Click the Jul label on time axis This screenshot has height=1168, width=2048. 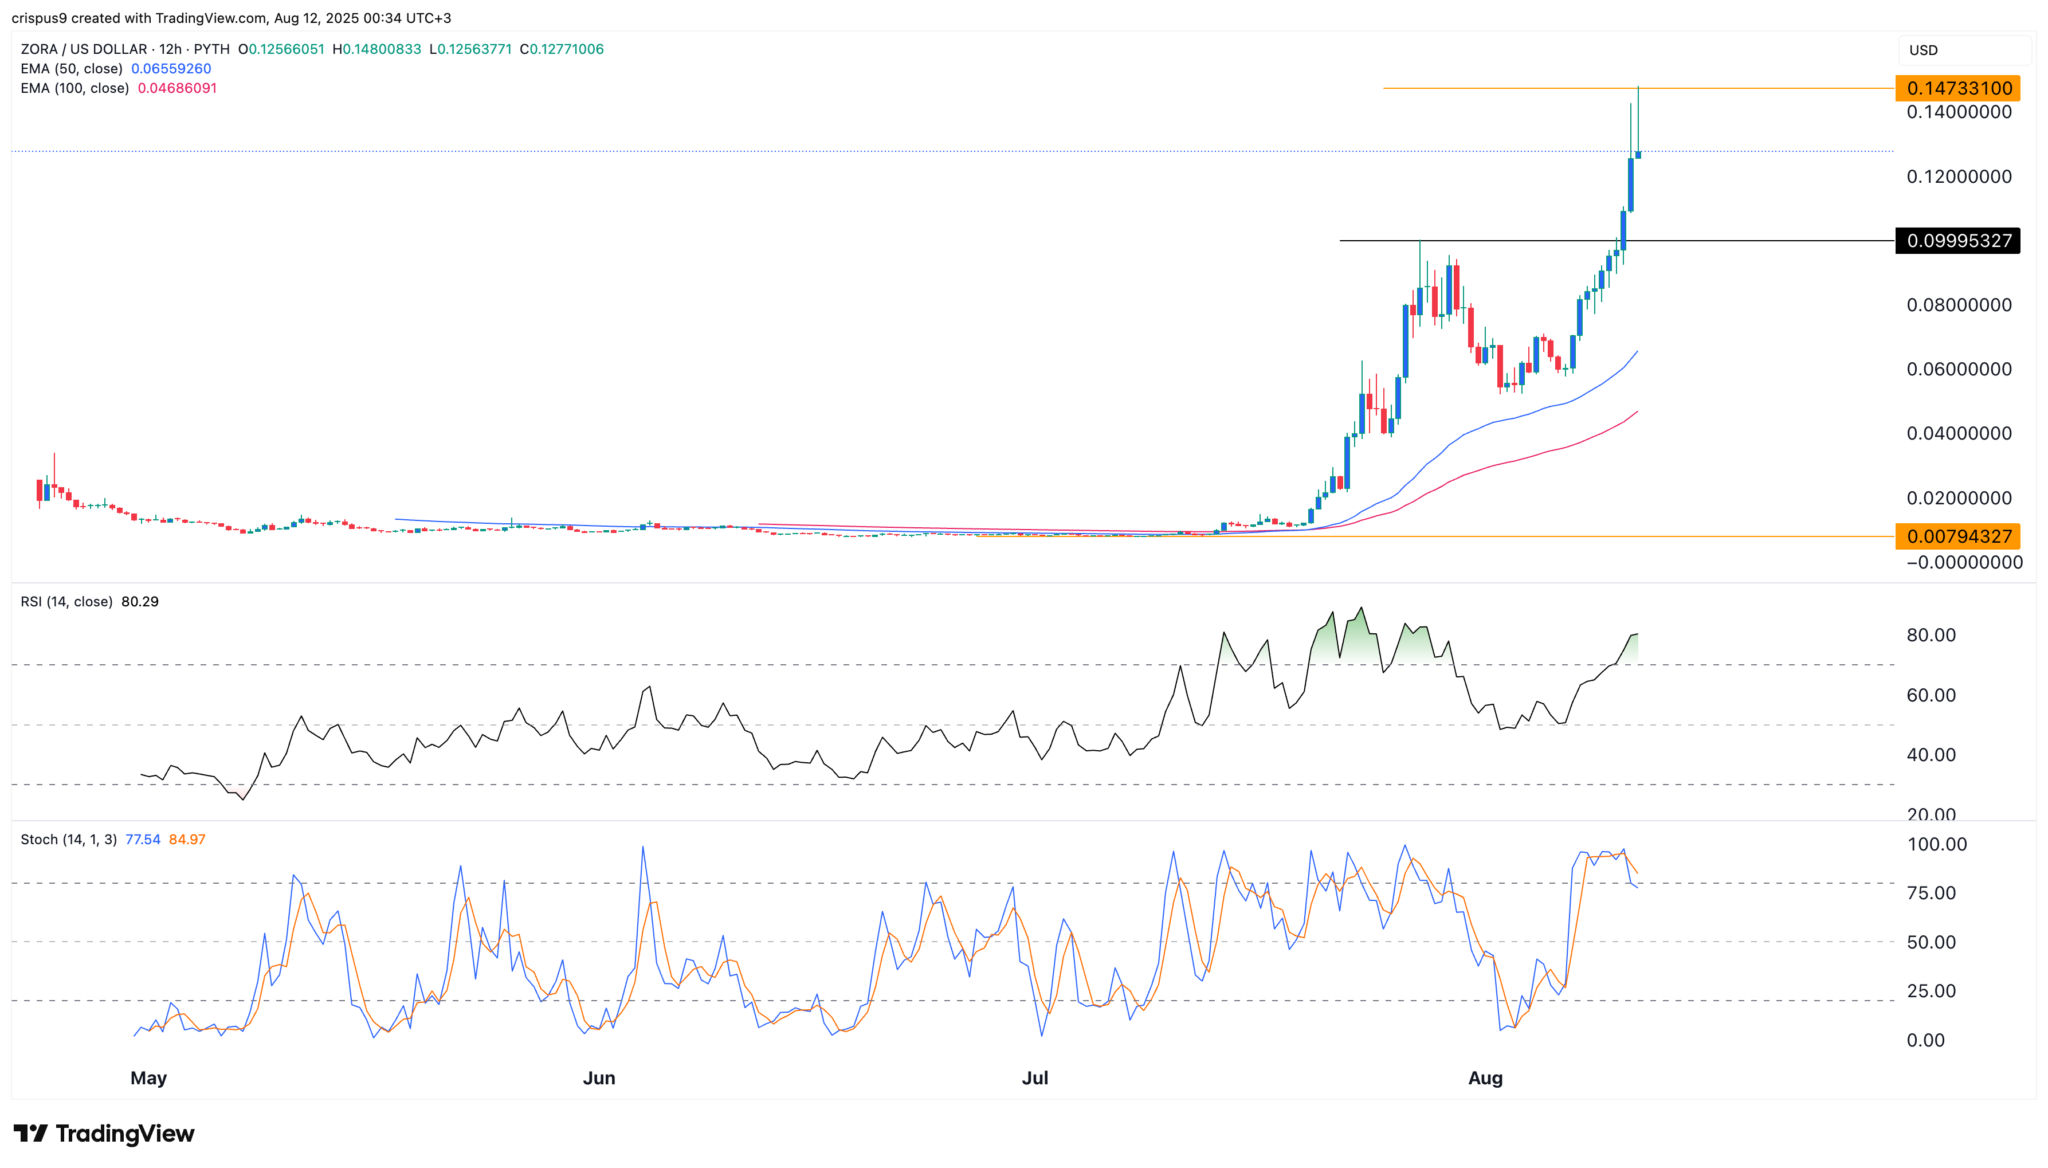point(1035,1078)
